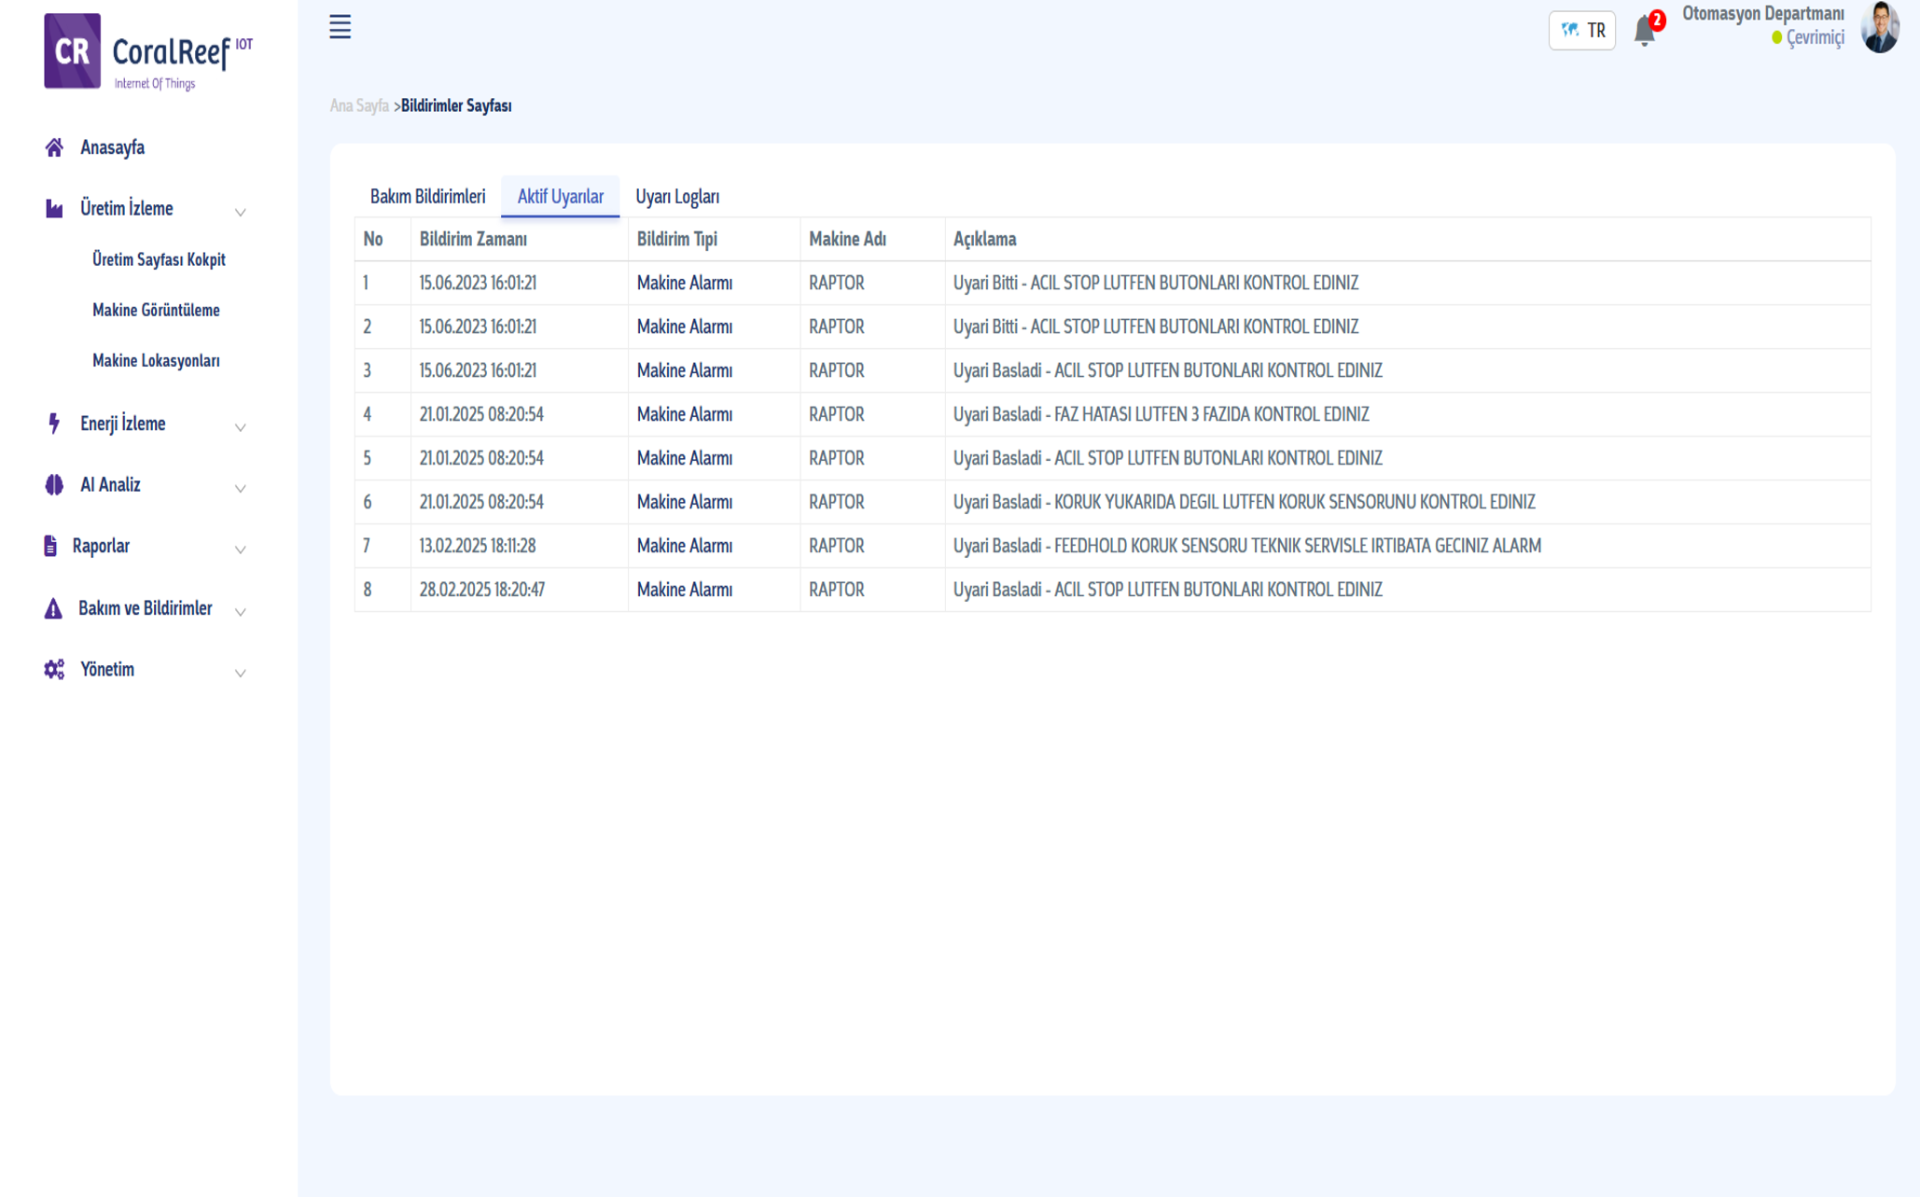1920x1197 pixels.
Task: Click the Raporlar document icon
Action: (x=50, y=546)
